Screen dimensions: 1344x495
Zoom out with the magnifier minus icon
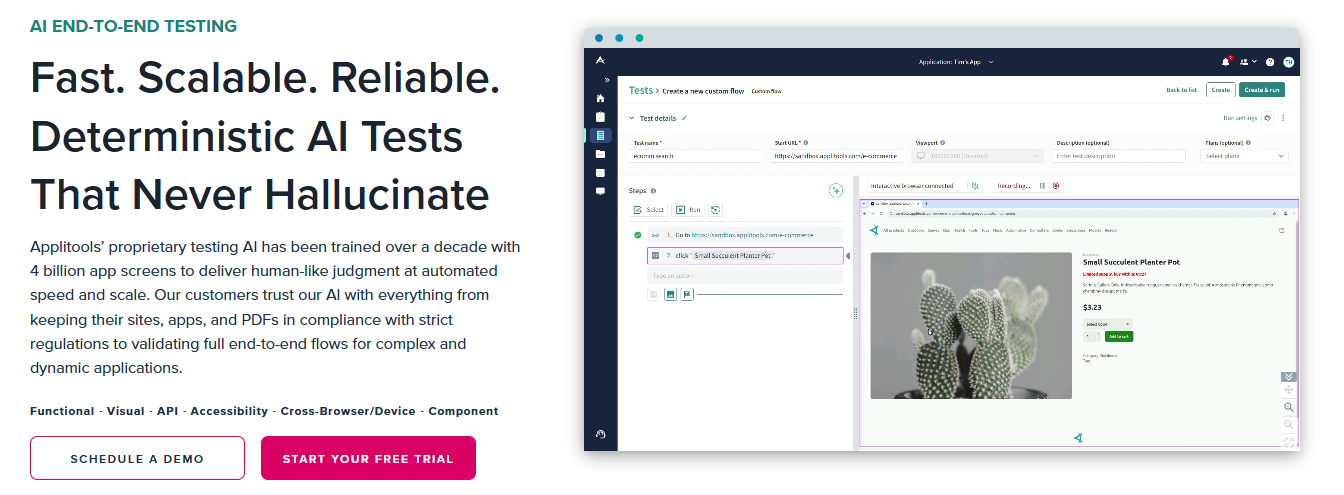point(1288,424)
